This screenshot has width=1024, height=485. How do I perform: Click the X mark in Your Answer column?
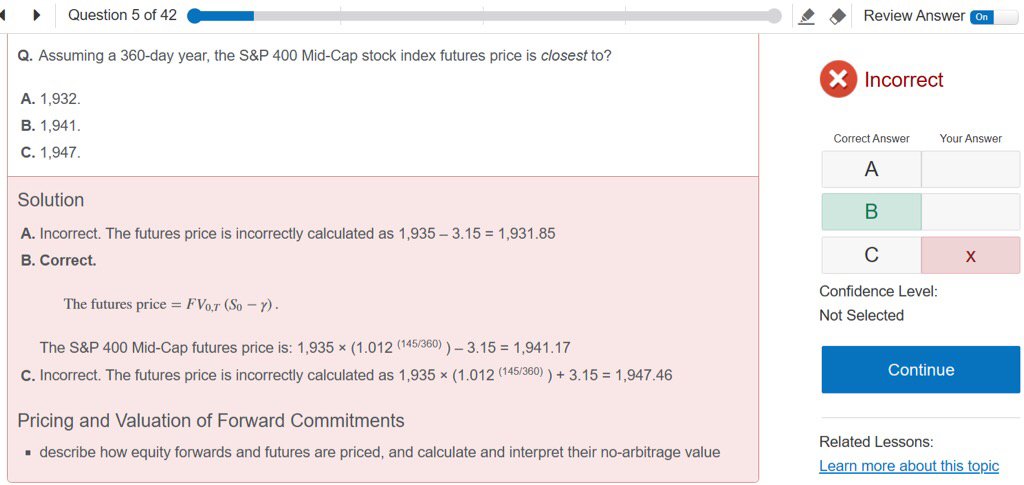[970, 256]
